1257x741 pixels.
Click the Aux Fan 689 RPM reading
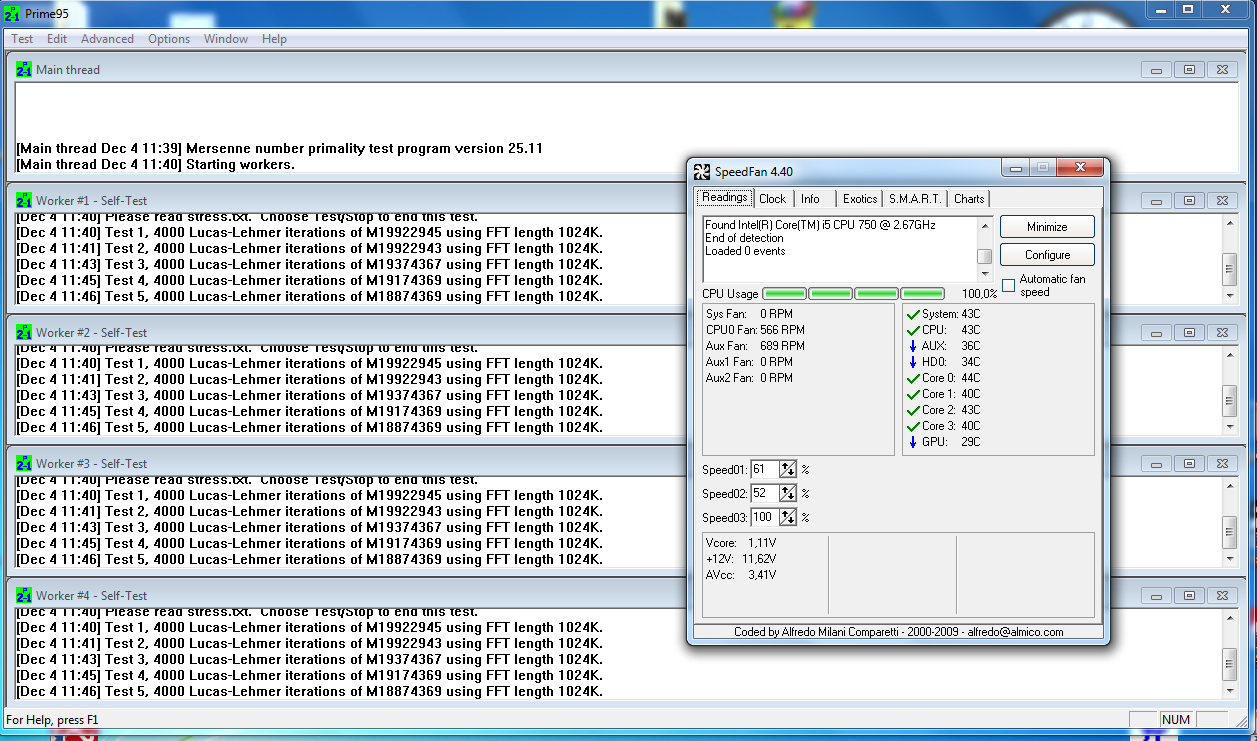tap(755, 346)
